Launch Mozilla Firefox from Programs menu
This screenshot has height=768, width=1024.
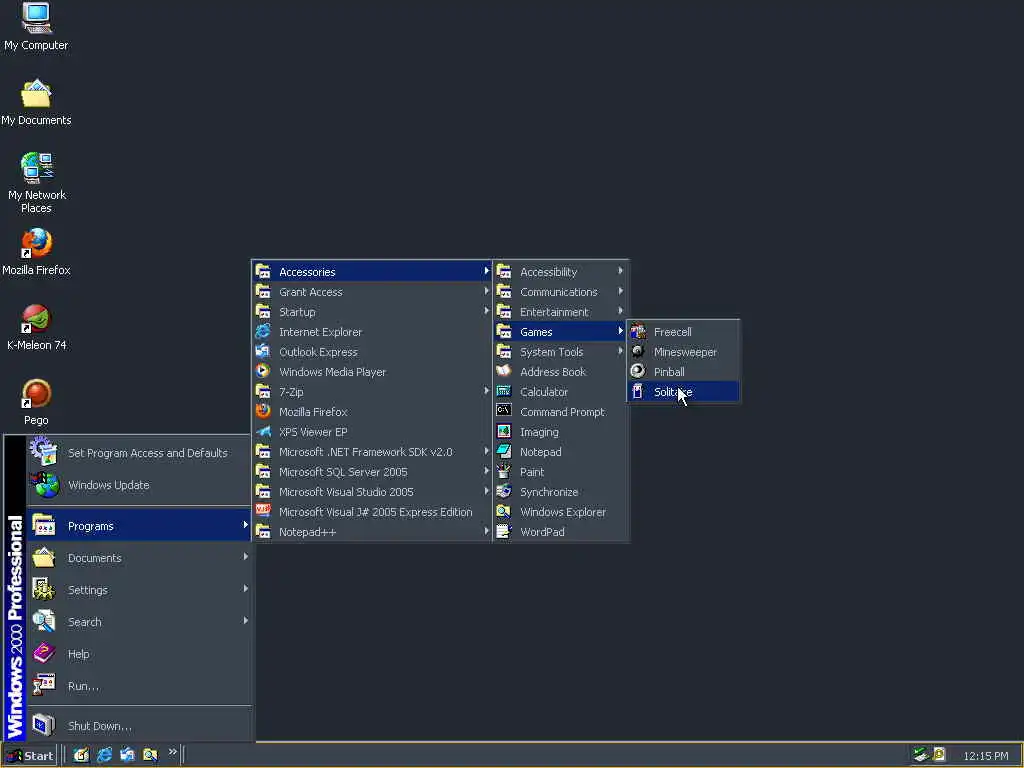pos(372,411)
